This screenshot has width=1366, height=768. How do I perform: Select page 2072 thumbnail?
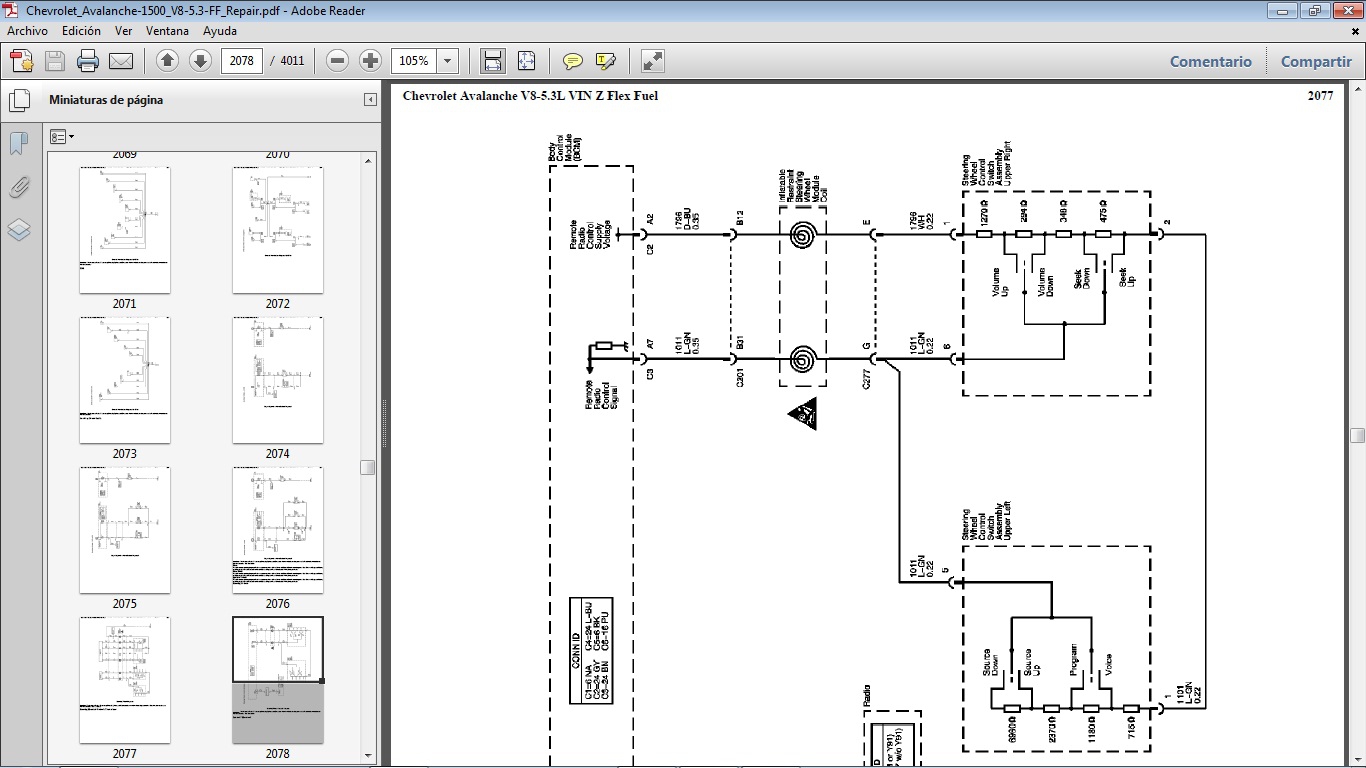[278, 230]
